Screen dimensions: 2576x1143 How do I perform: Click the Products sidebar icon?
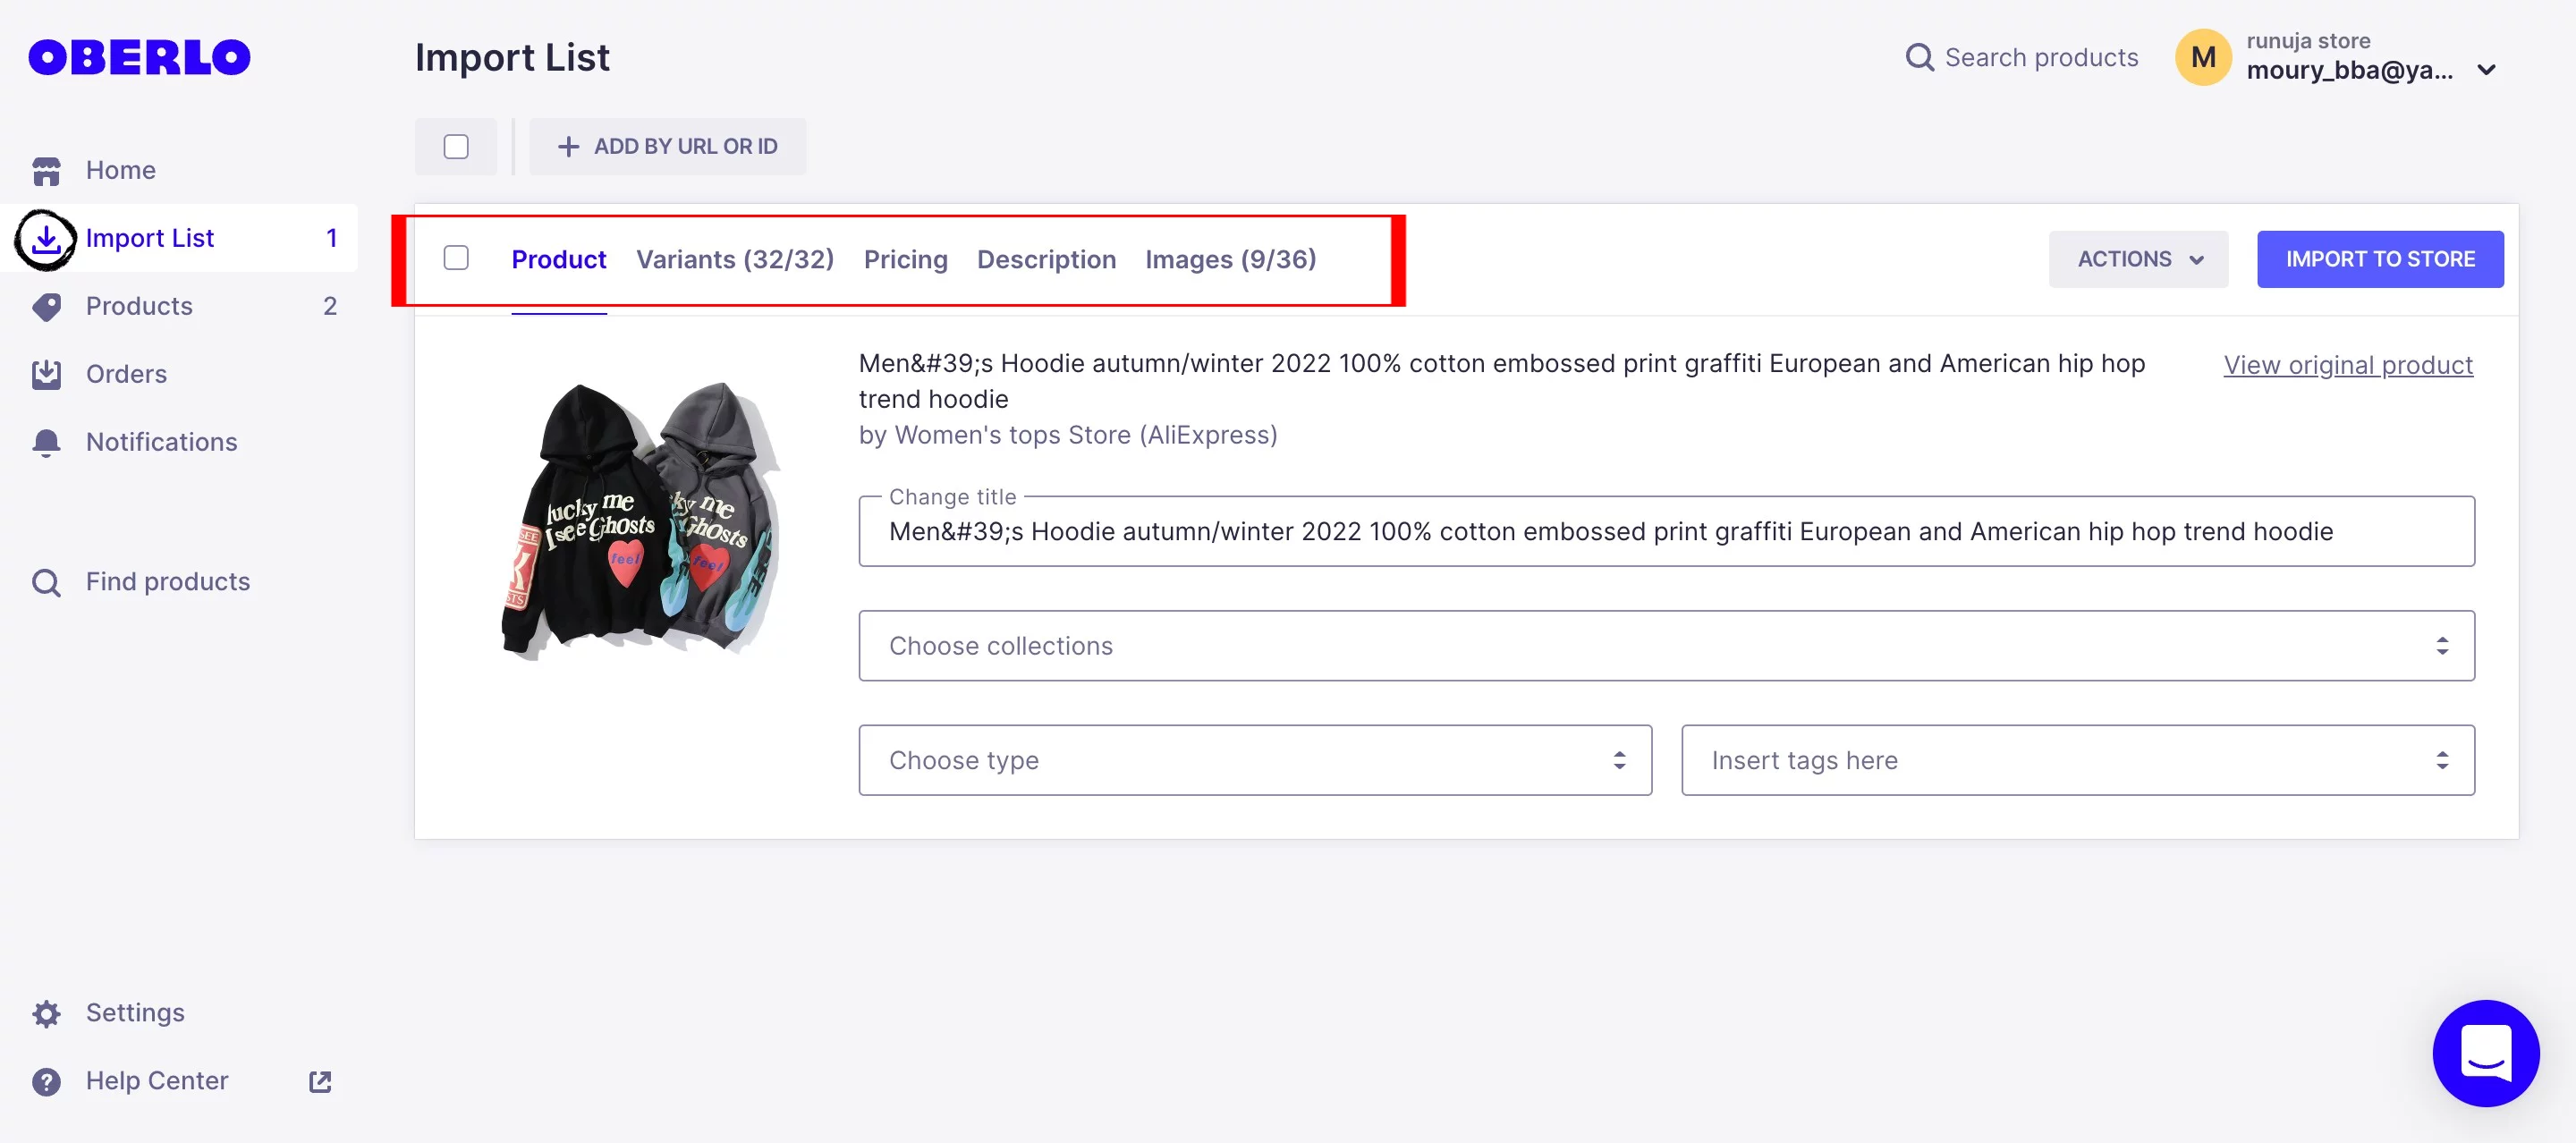pyautogui.click(x=45, y=306)
